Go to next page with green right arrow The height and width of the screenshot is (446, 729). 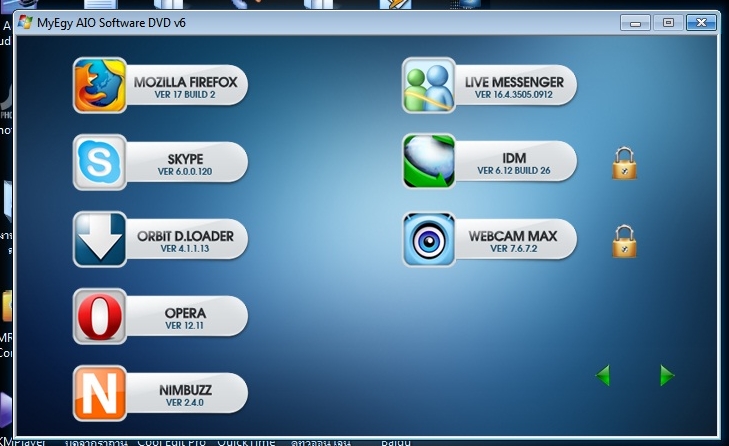[667, 375]
